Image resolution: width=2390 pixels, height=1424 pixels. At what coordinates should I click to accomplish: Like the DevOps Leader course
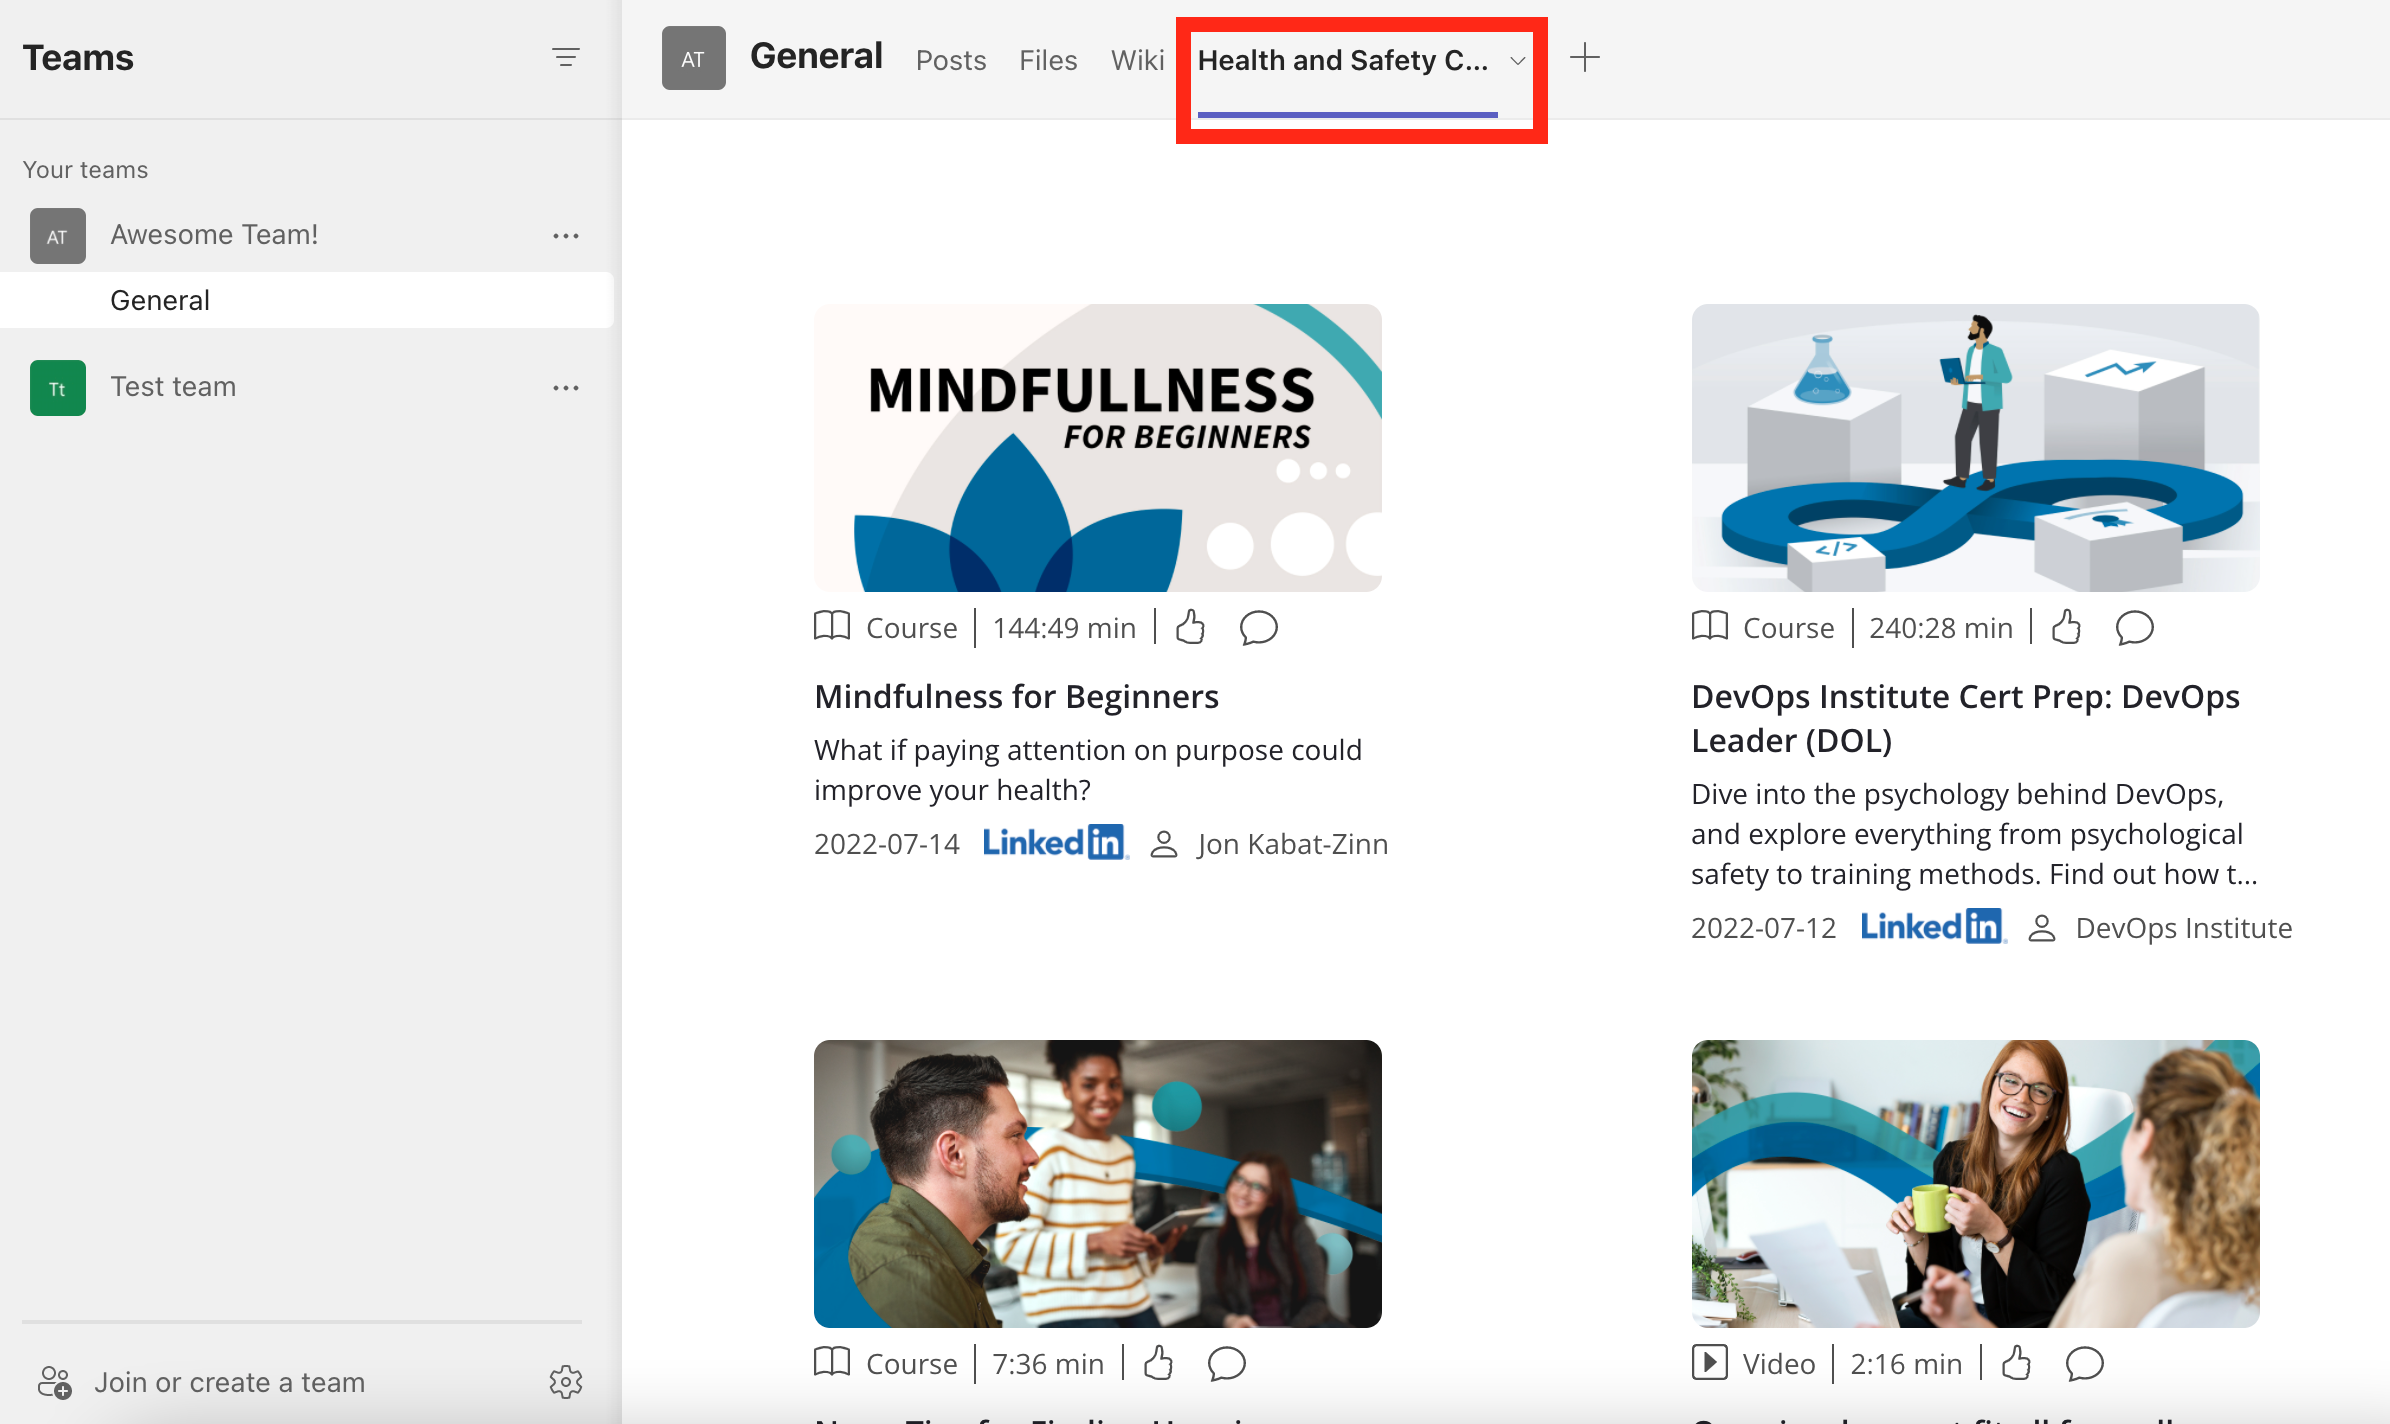2066,627
